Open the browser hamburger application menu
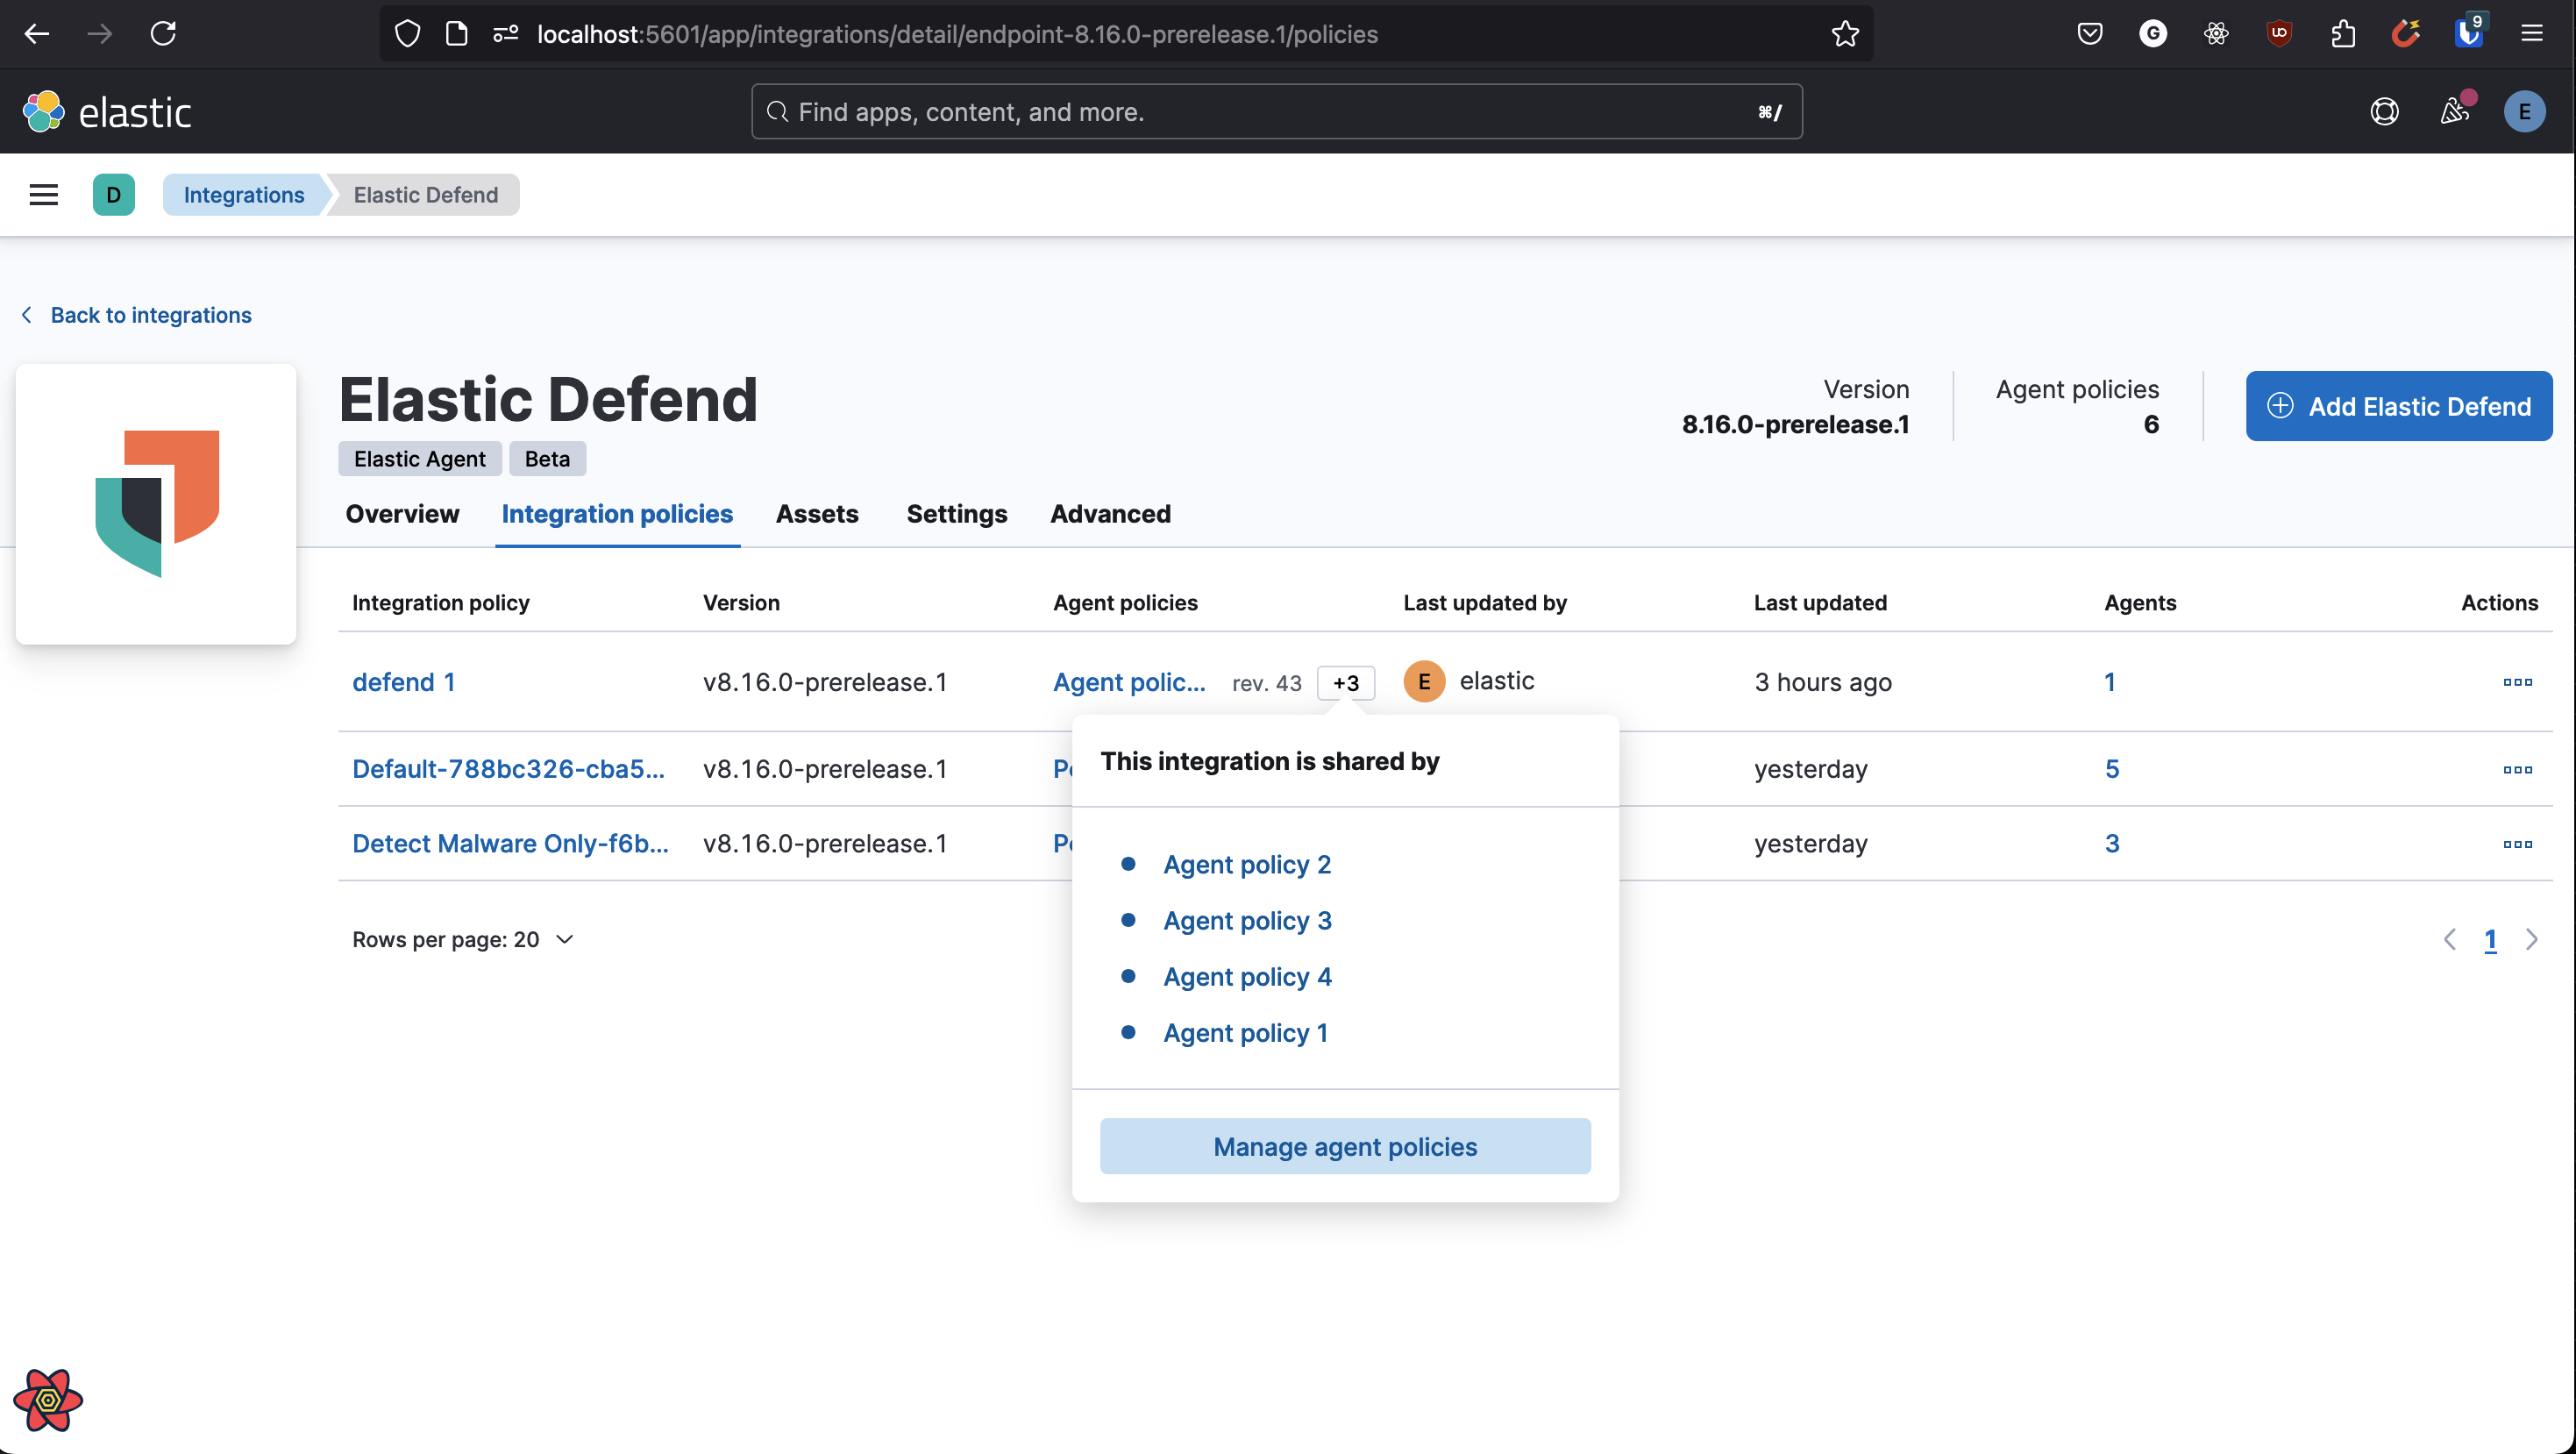The height and width of the screenshot is (1454, 2576). pyautogui.click(x=2532, y=34)
